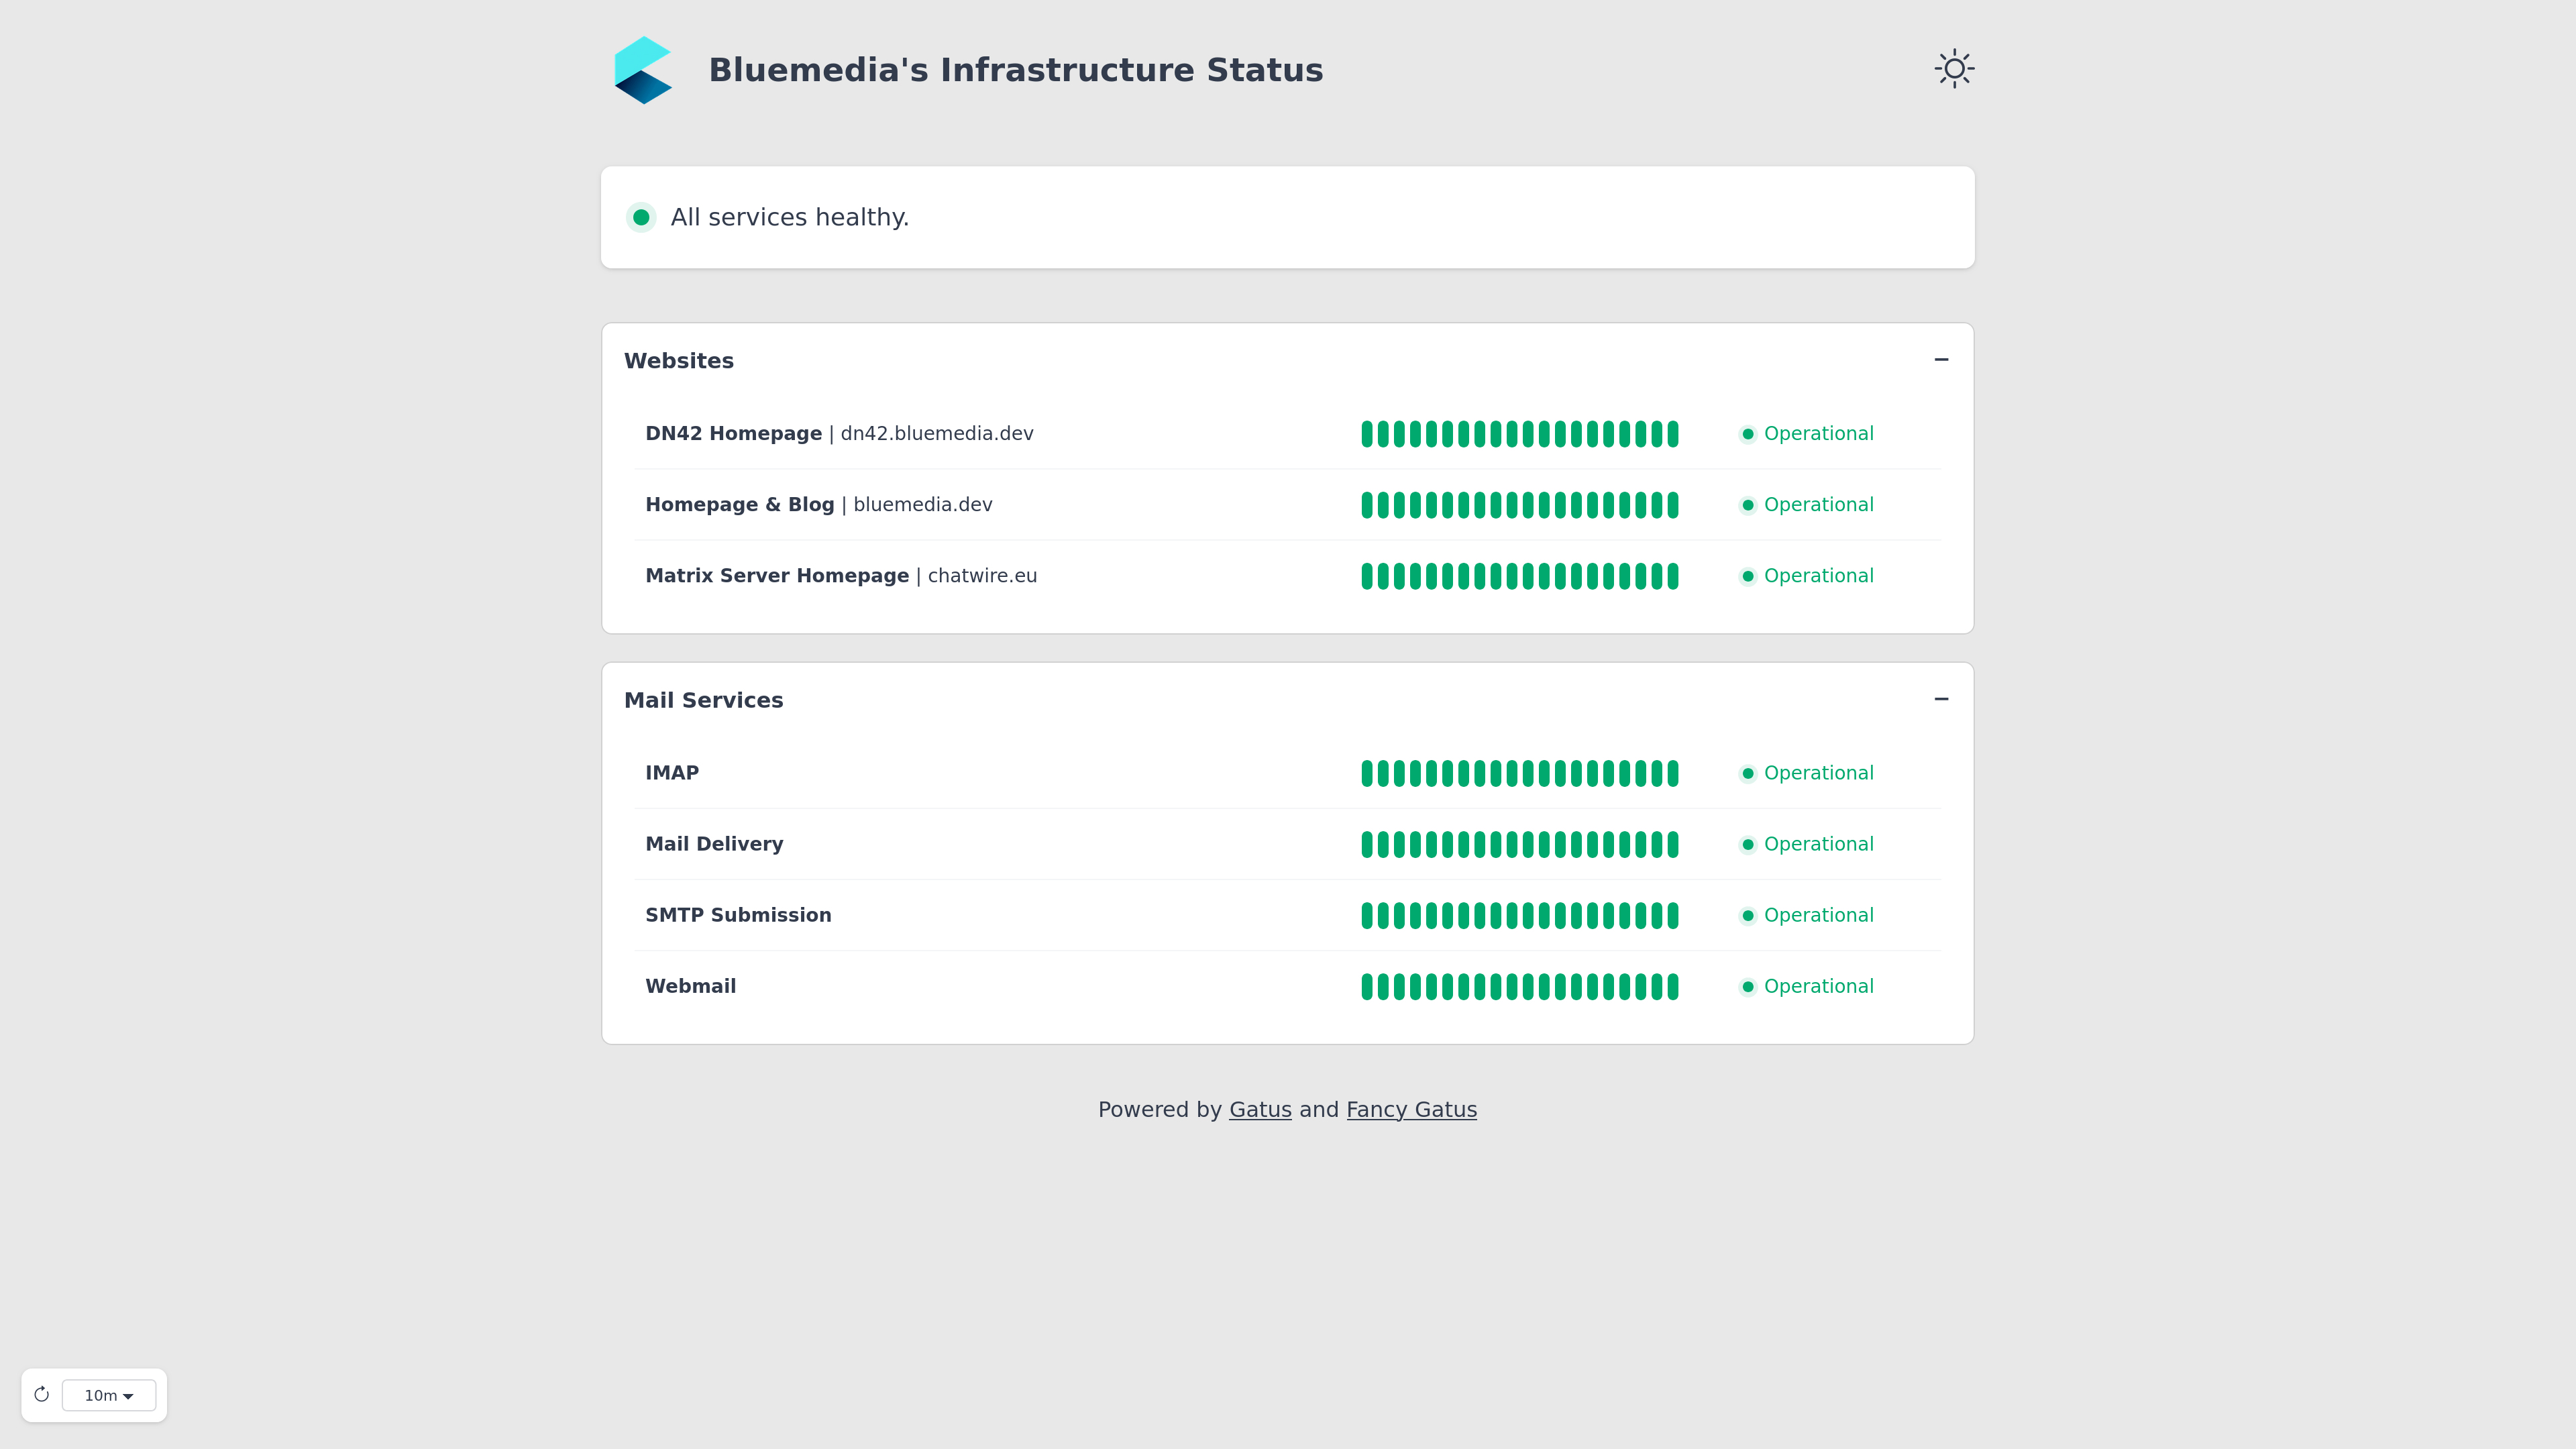Click the Bluemedia's Infrastructure Status title
This screenshot has width=2576, height=1449.
point(1016,70)
